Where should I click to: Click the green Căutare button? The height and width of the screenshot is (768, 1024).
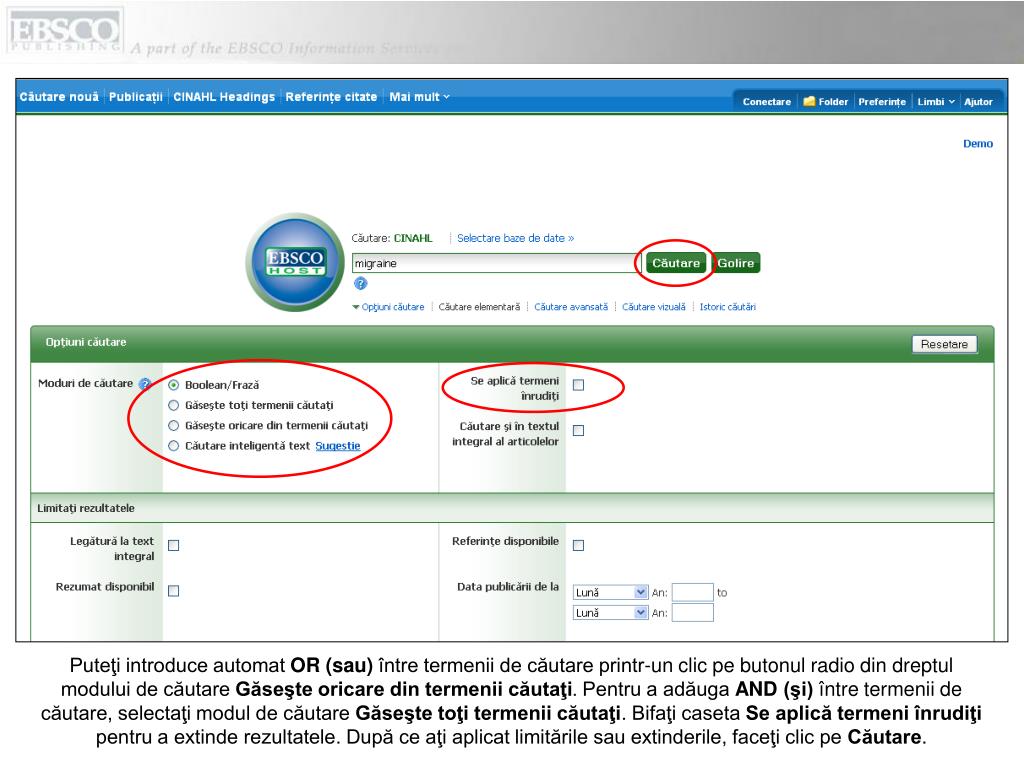(x=676, y=263)
